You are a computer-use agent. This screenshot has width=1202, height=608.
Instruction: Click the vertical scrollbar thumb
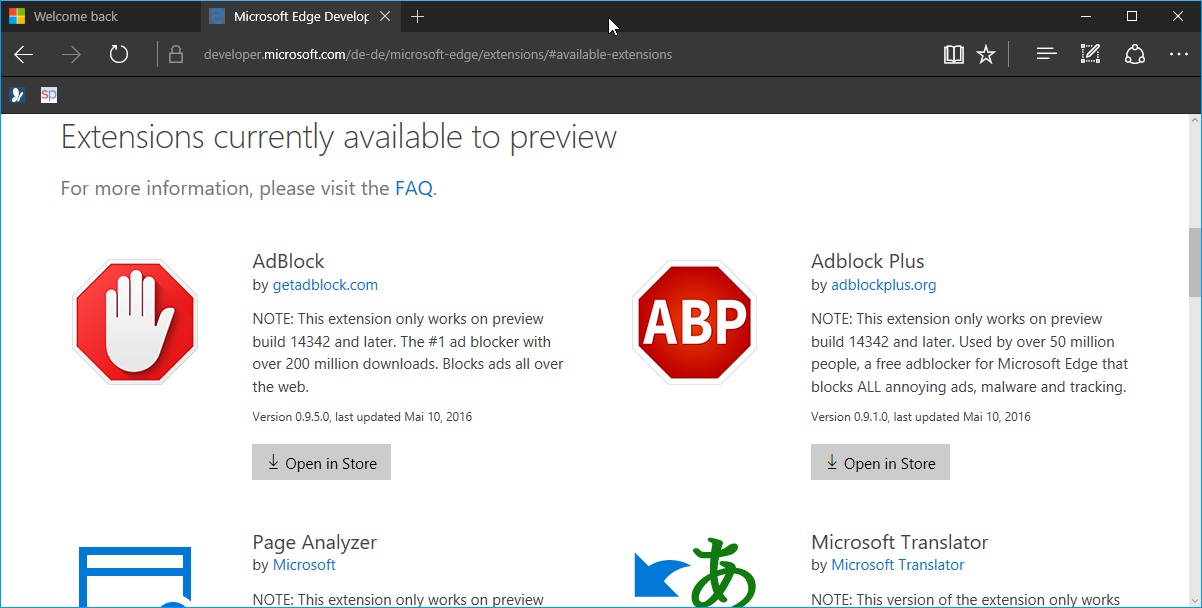tap(1194, 262)
